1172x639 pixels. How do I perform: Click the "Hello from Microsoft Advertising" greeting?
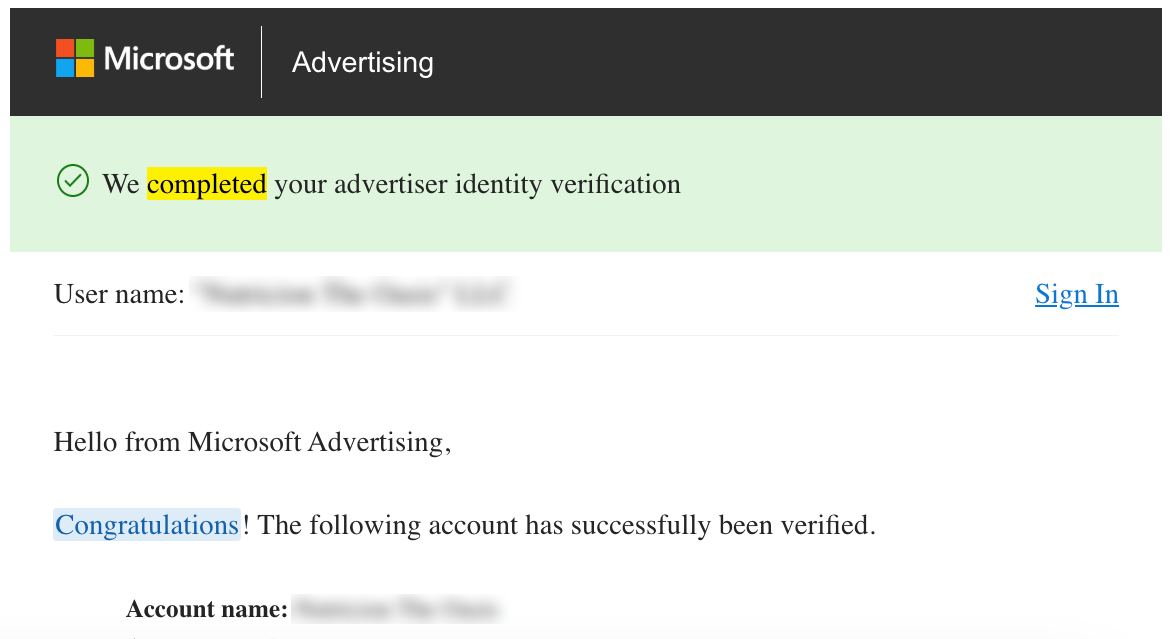(252, 442)
